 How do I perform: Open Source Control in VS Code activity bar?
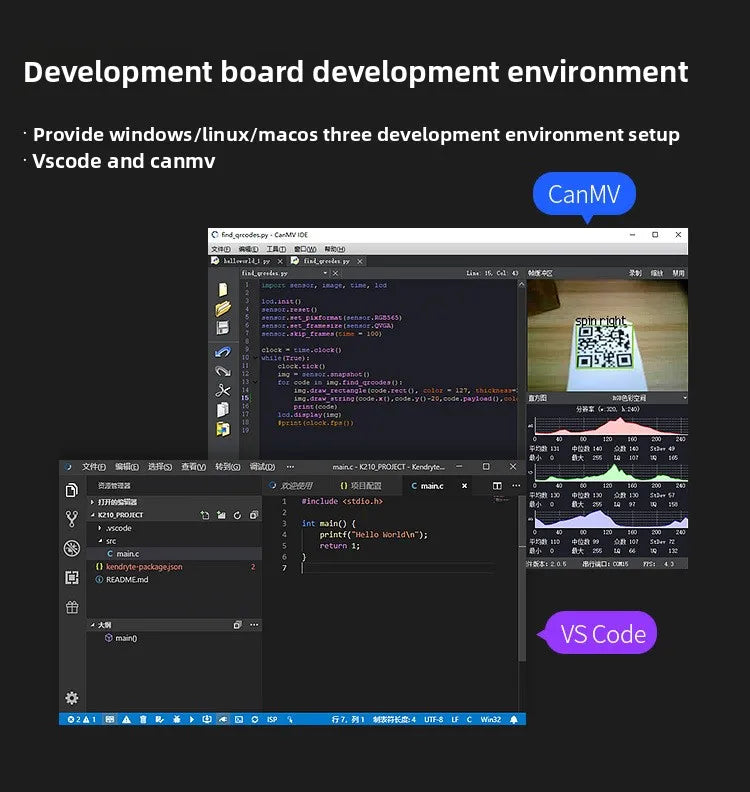tap(72, 519)
